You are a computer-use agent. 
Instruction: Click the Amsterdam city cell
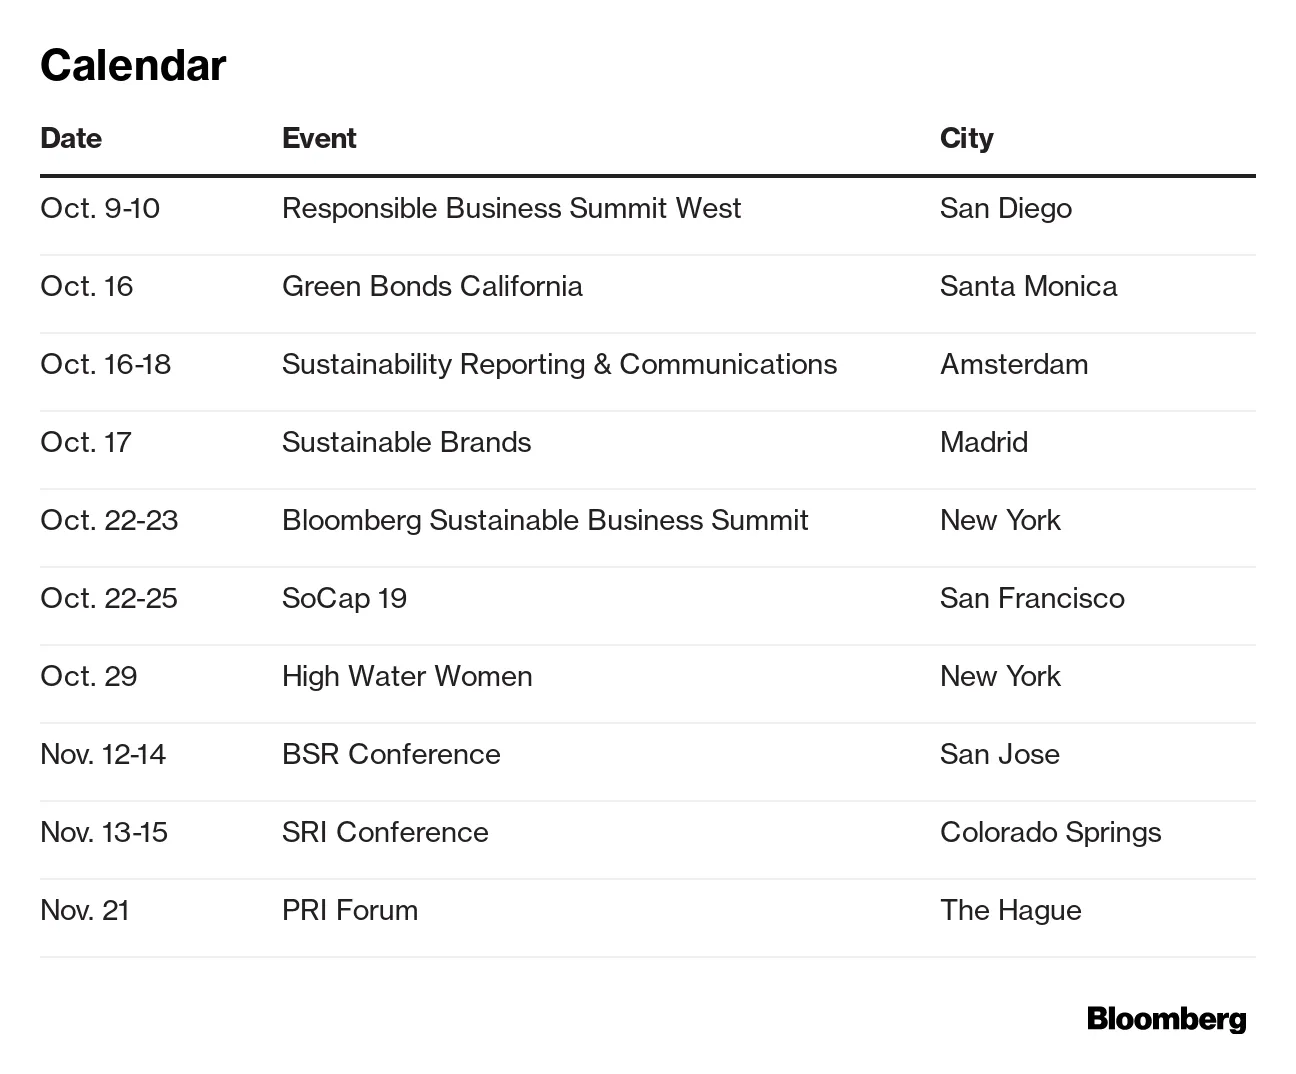click(x=1014, y=364)
